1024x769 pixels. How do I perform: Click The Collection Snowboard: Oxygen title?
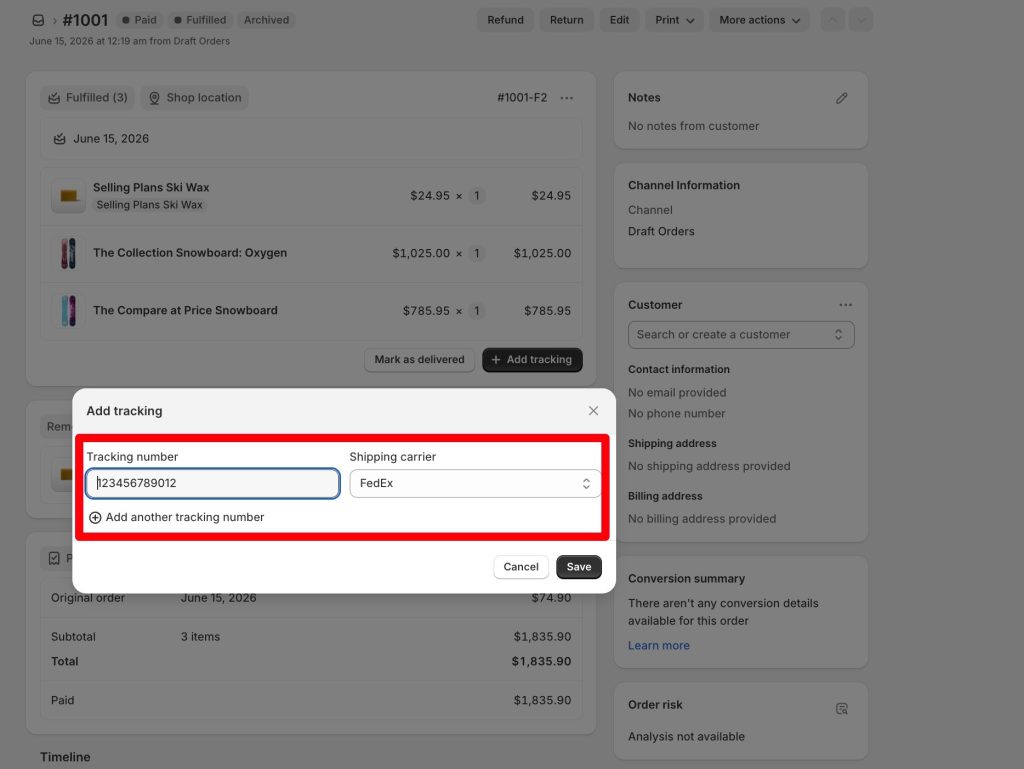190,253
